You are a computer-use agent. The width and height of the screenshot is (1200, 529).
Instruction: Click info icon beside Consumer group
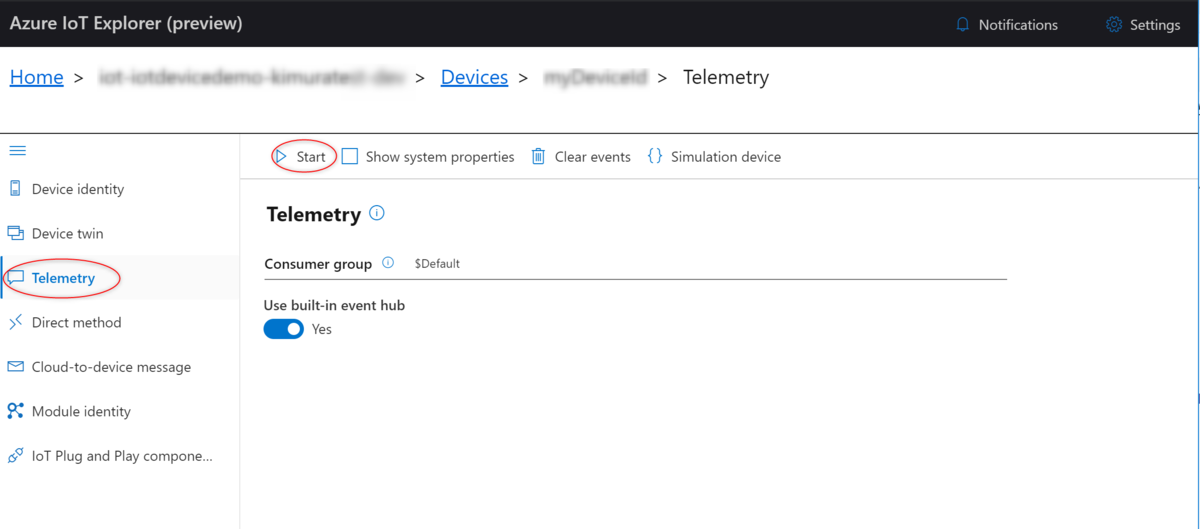388,263
